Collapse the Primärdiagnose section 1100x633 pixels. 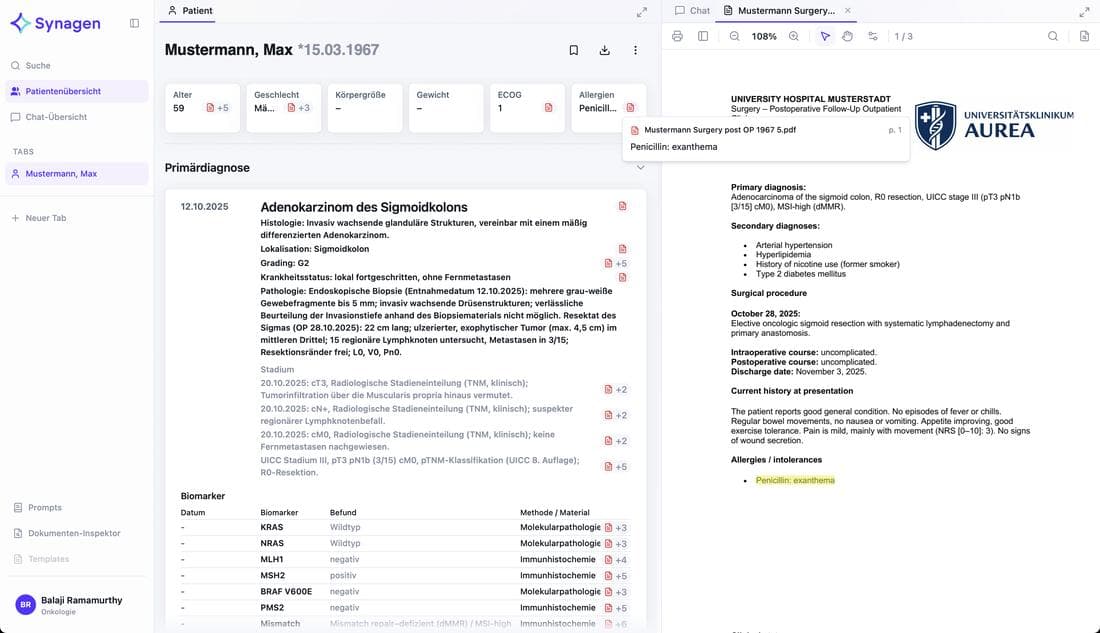[x=640, y=168]
